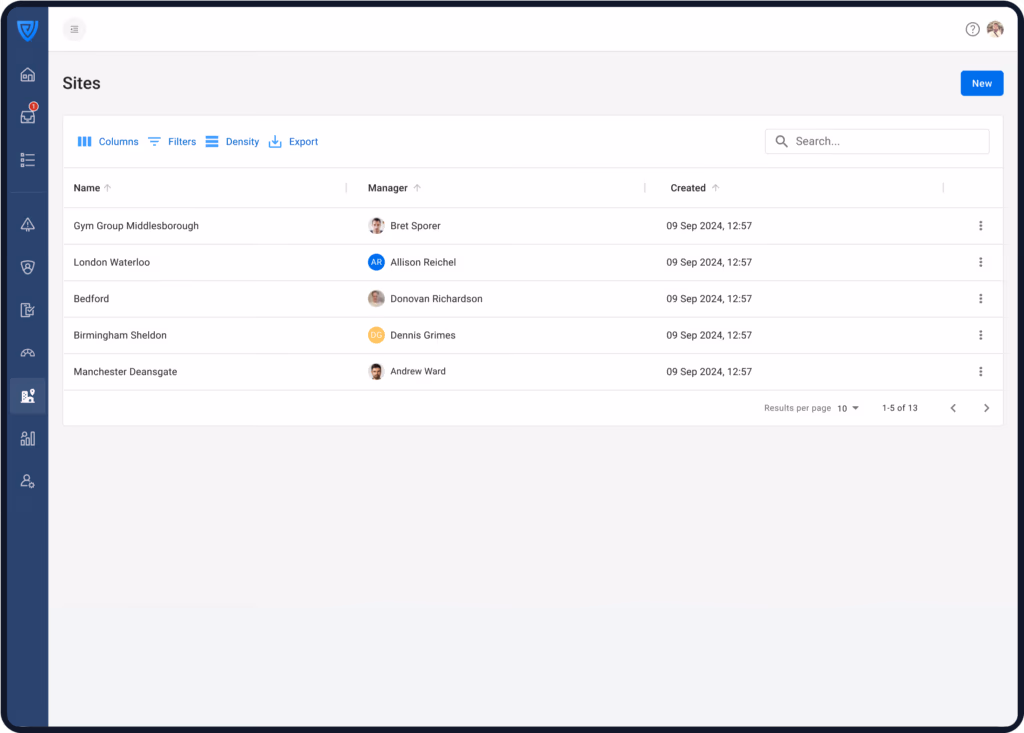This screenshot has width=1024, height=733.
Task: Open the user settings icon in the sidebar
Action: pos(27,481)
